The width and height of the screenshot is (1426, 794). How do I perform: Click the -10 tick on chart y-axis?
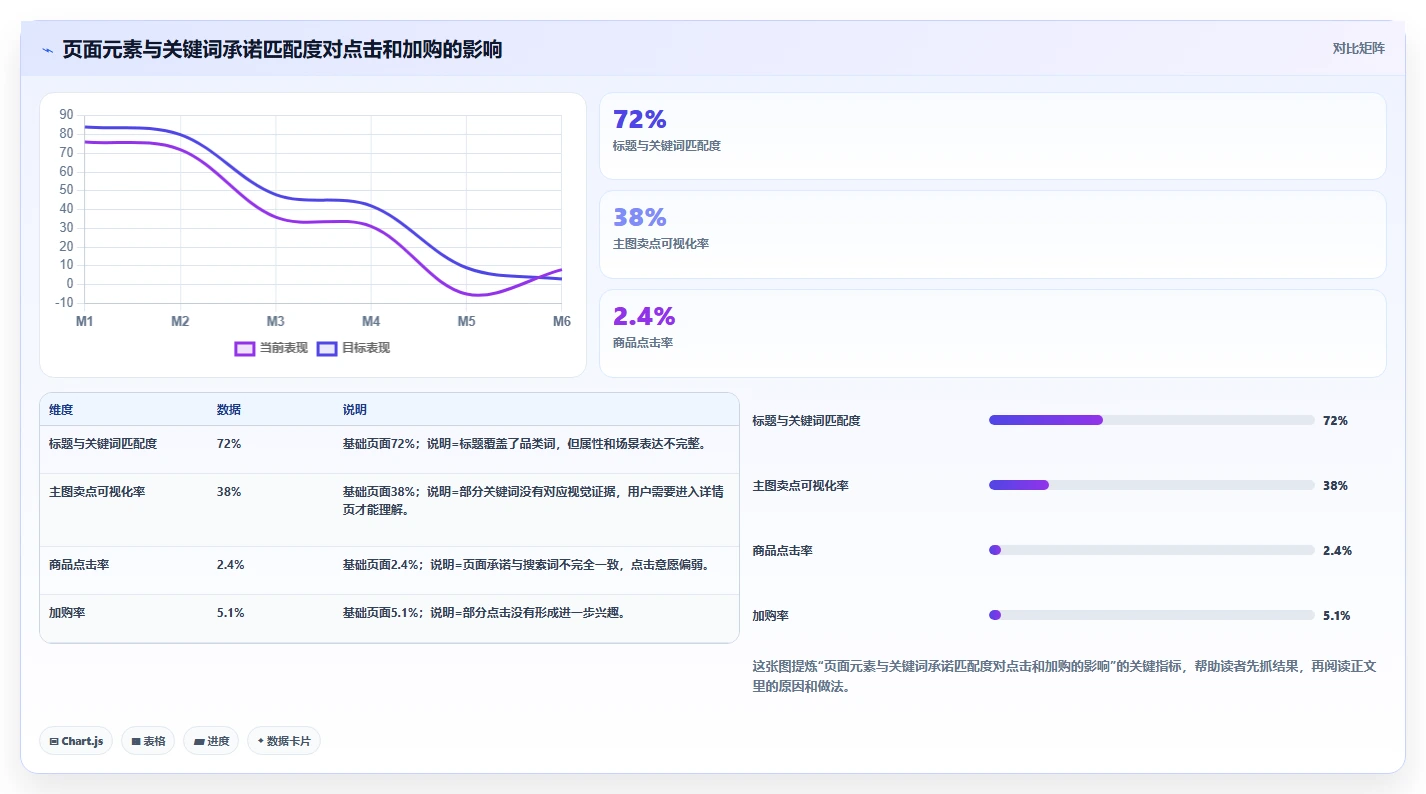[x=65, y=302]
